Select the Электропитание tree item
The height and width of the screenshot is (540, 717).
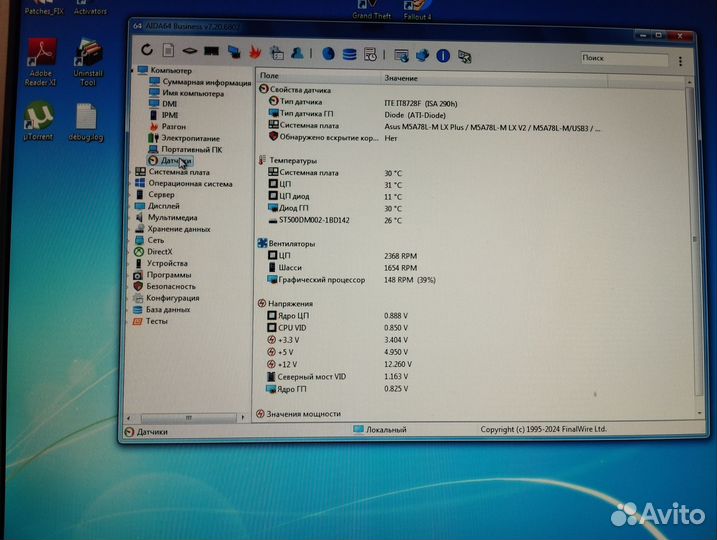point(190,138)
